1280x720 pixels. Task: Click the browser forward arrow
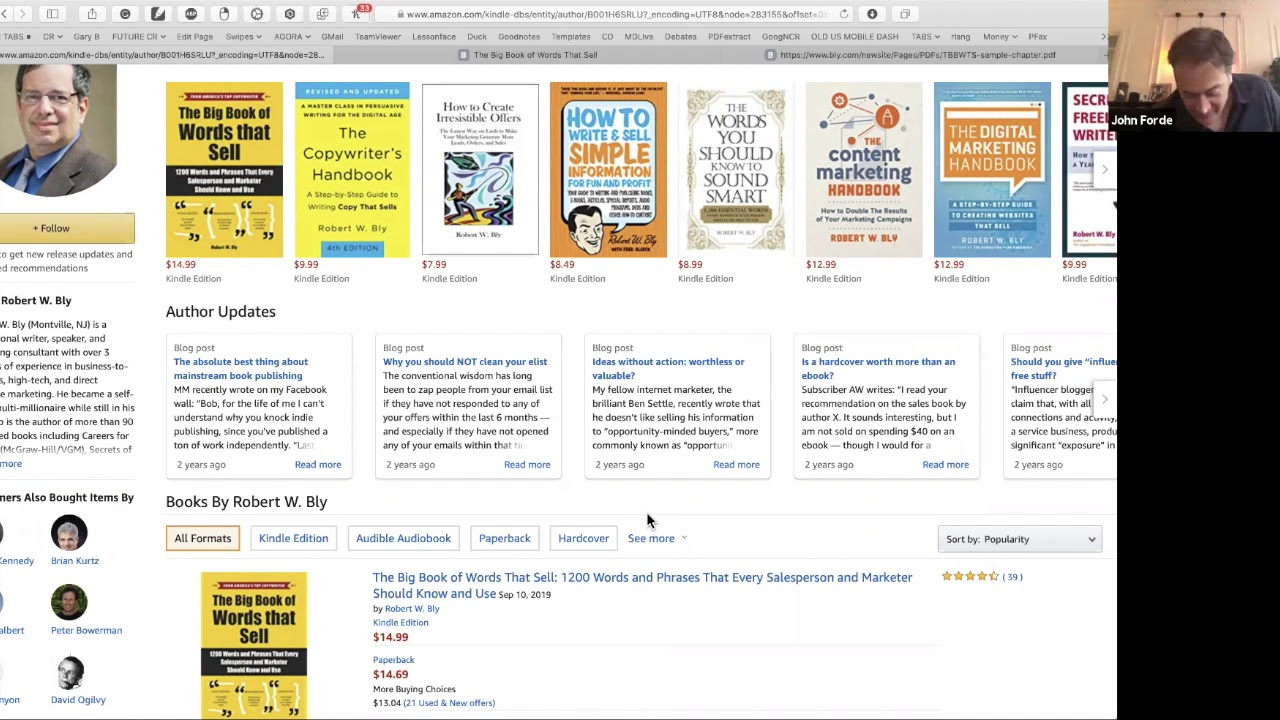(x=22, y=14)
